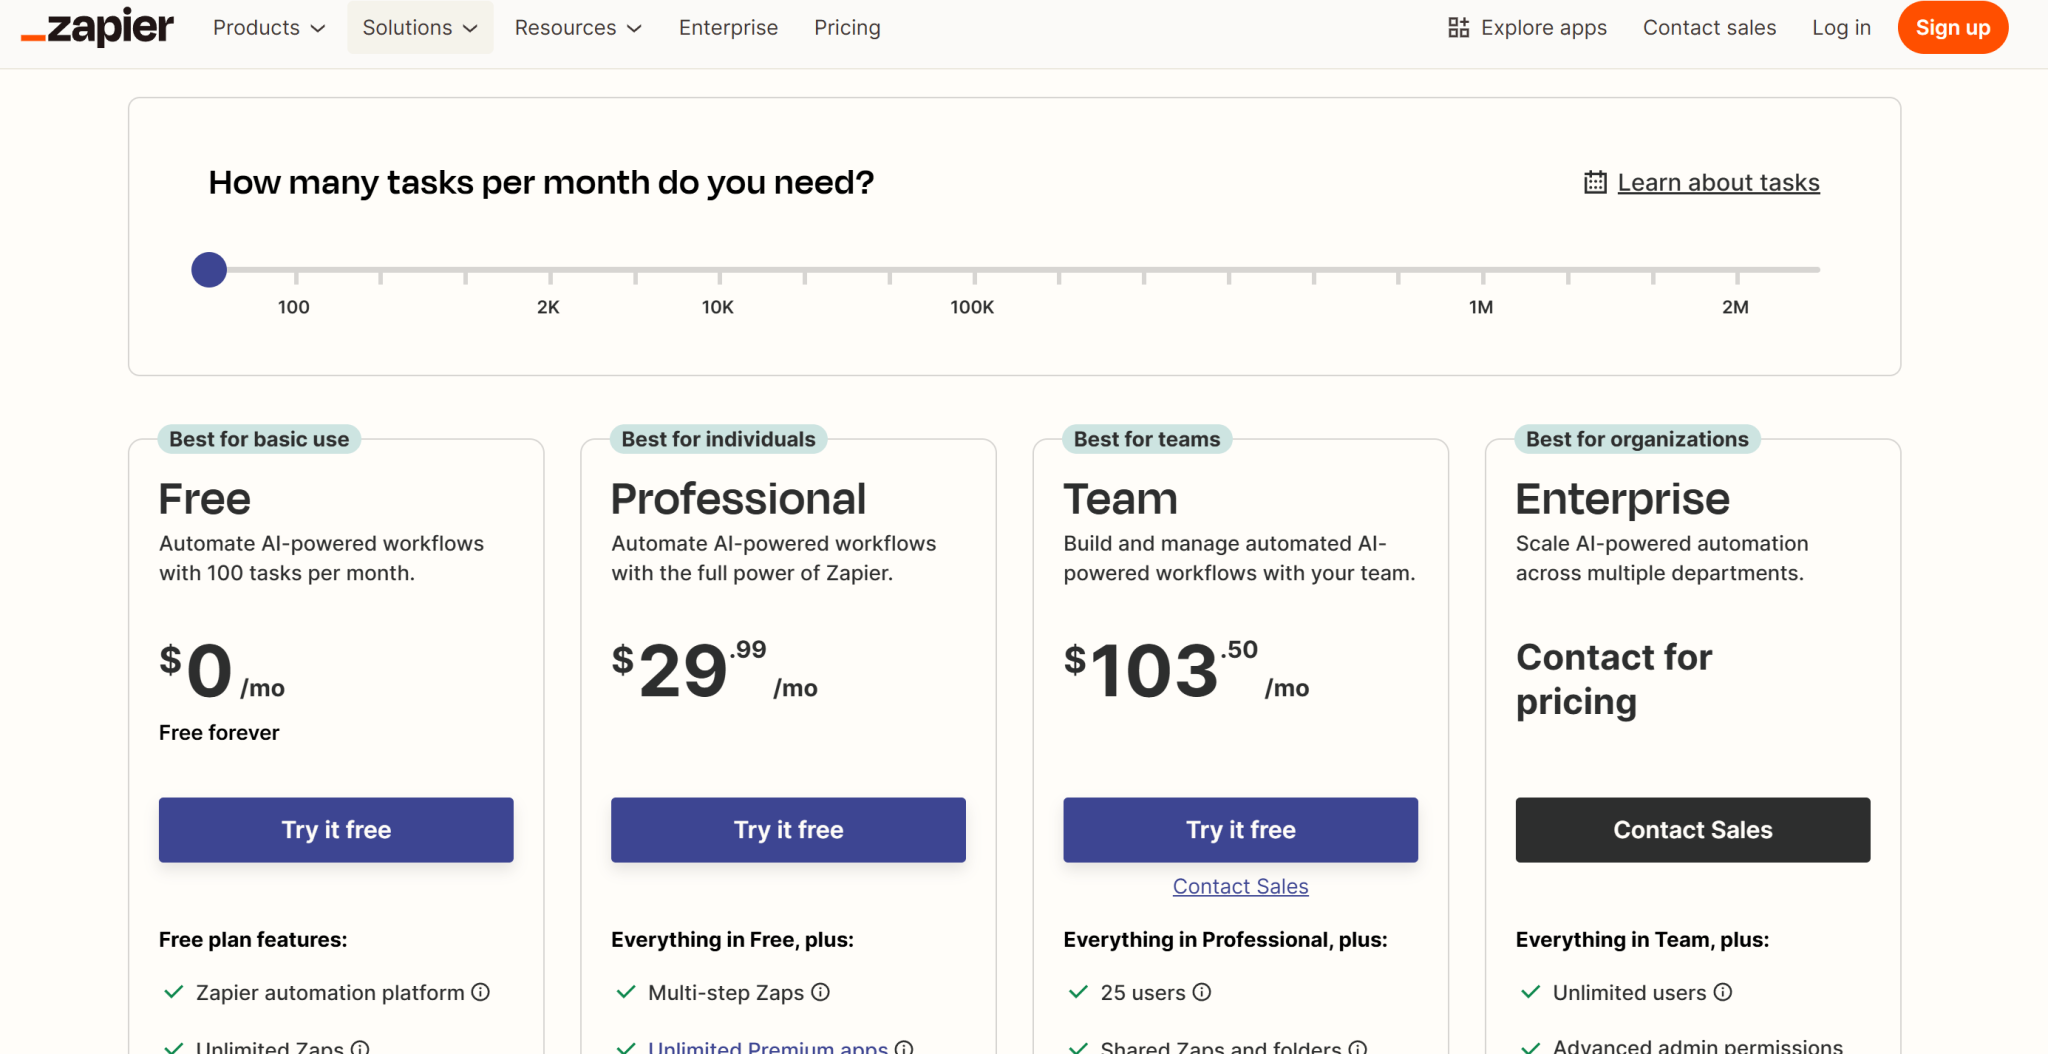Click the info icon next to Unlimited users

pos(1724,992)
